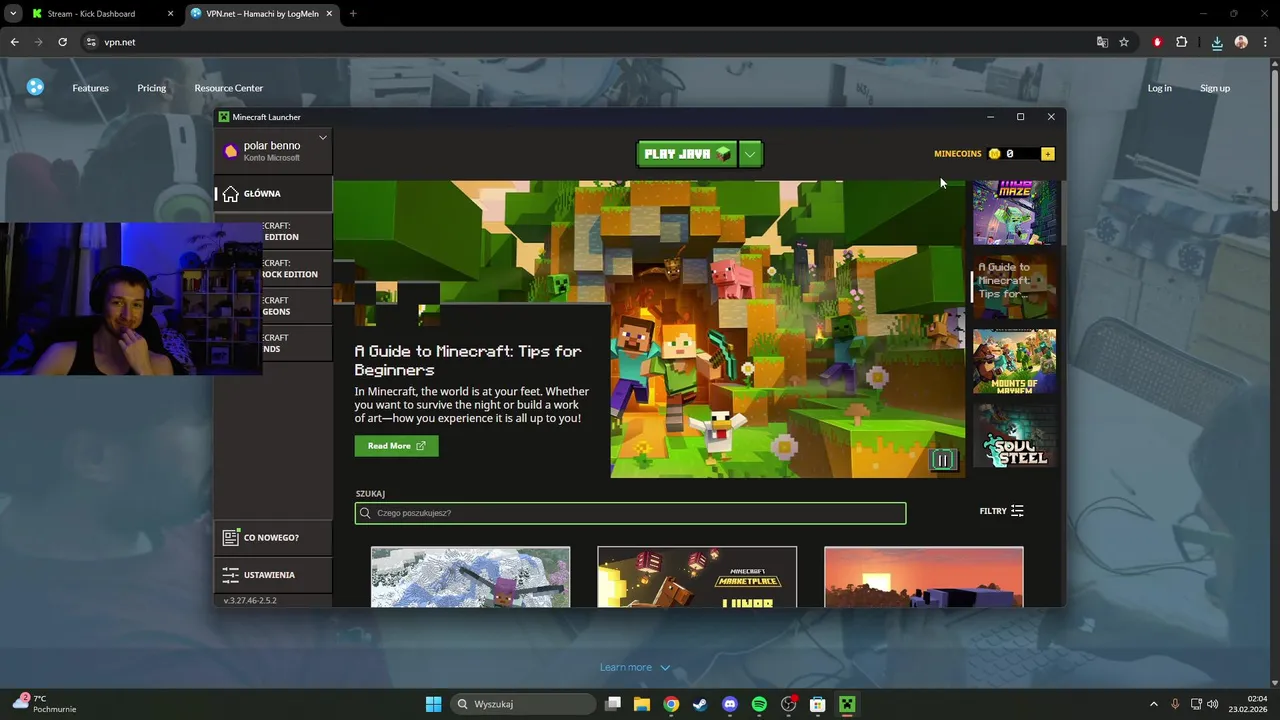The width and height of the screenshot is (1280, 720).
Task: Expand Learn more at the page bottom
Action: [635, 667]
